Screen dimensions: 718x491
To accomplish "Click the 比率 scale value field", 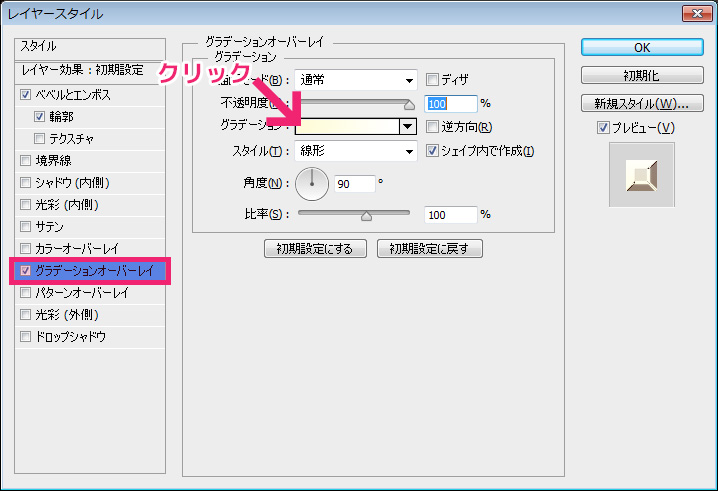I will [x=451, y=214].
